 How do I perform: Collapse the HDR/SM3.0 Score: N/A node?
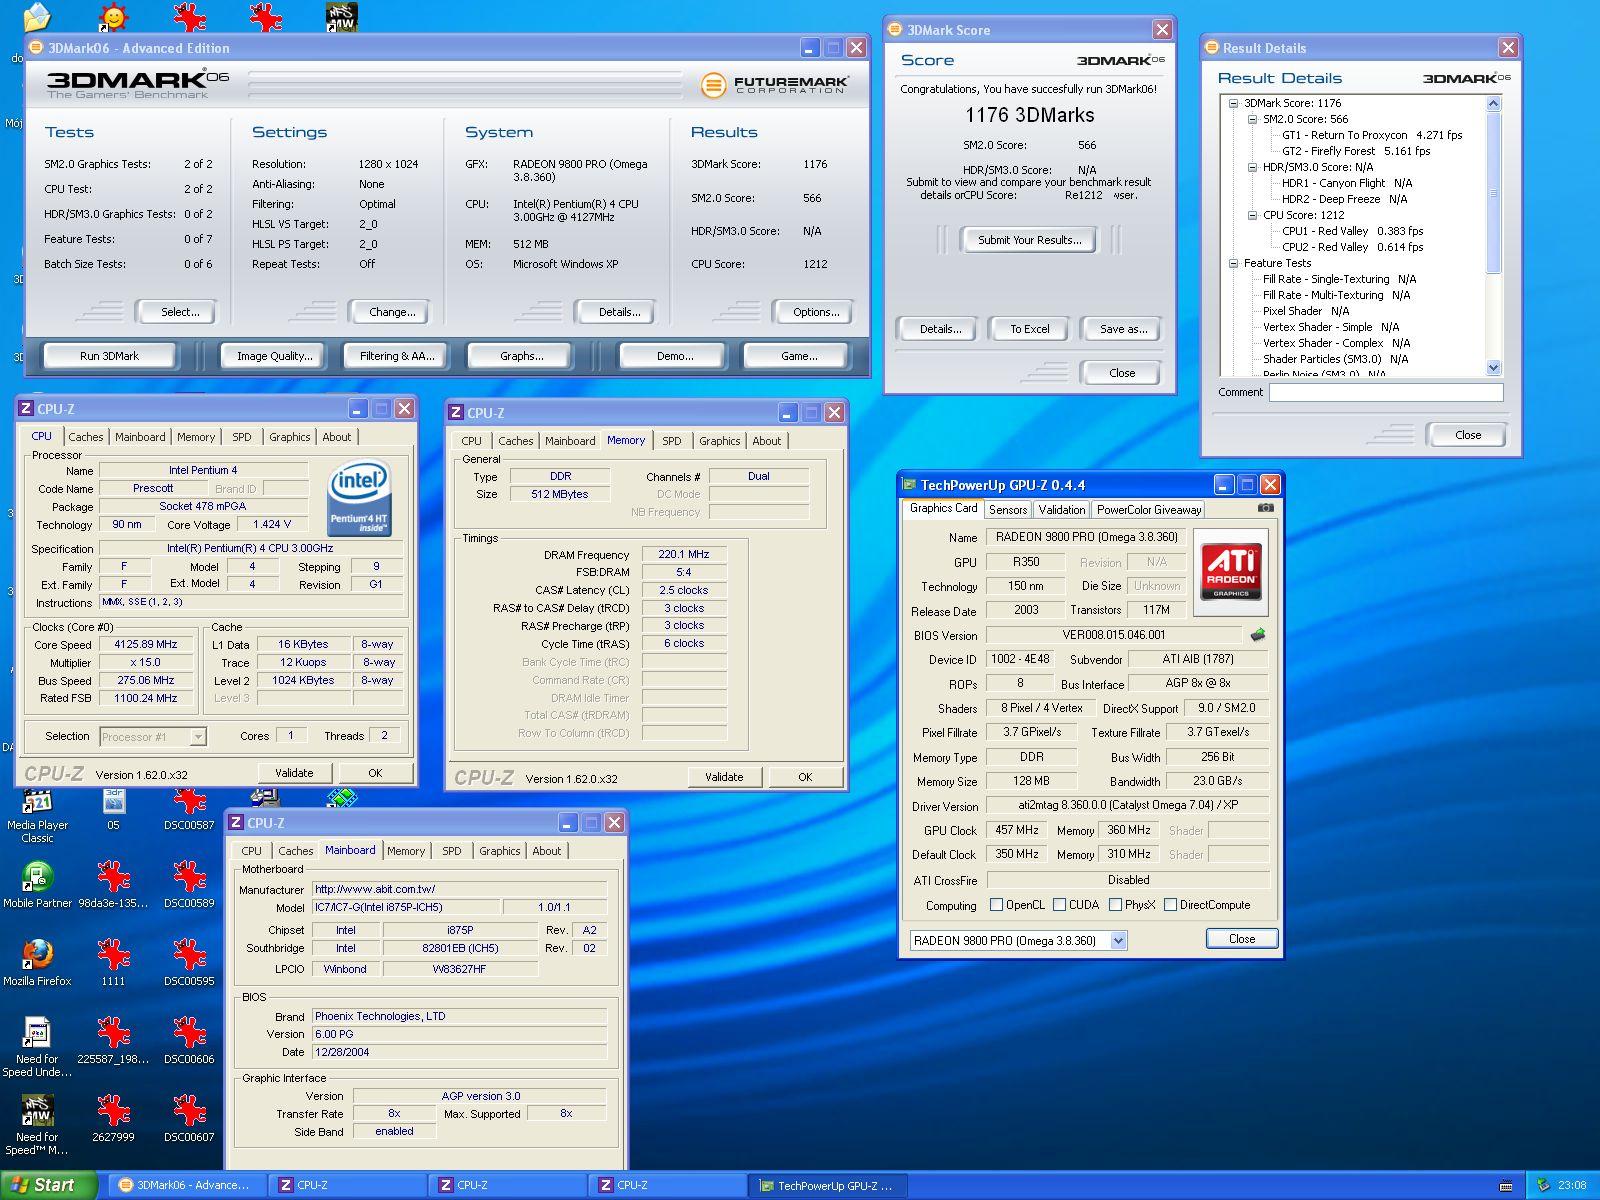pyautogui.click(x=1252, y=167)
